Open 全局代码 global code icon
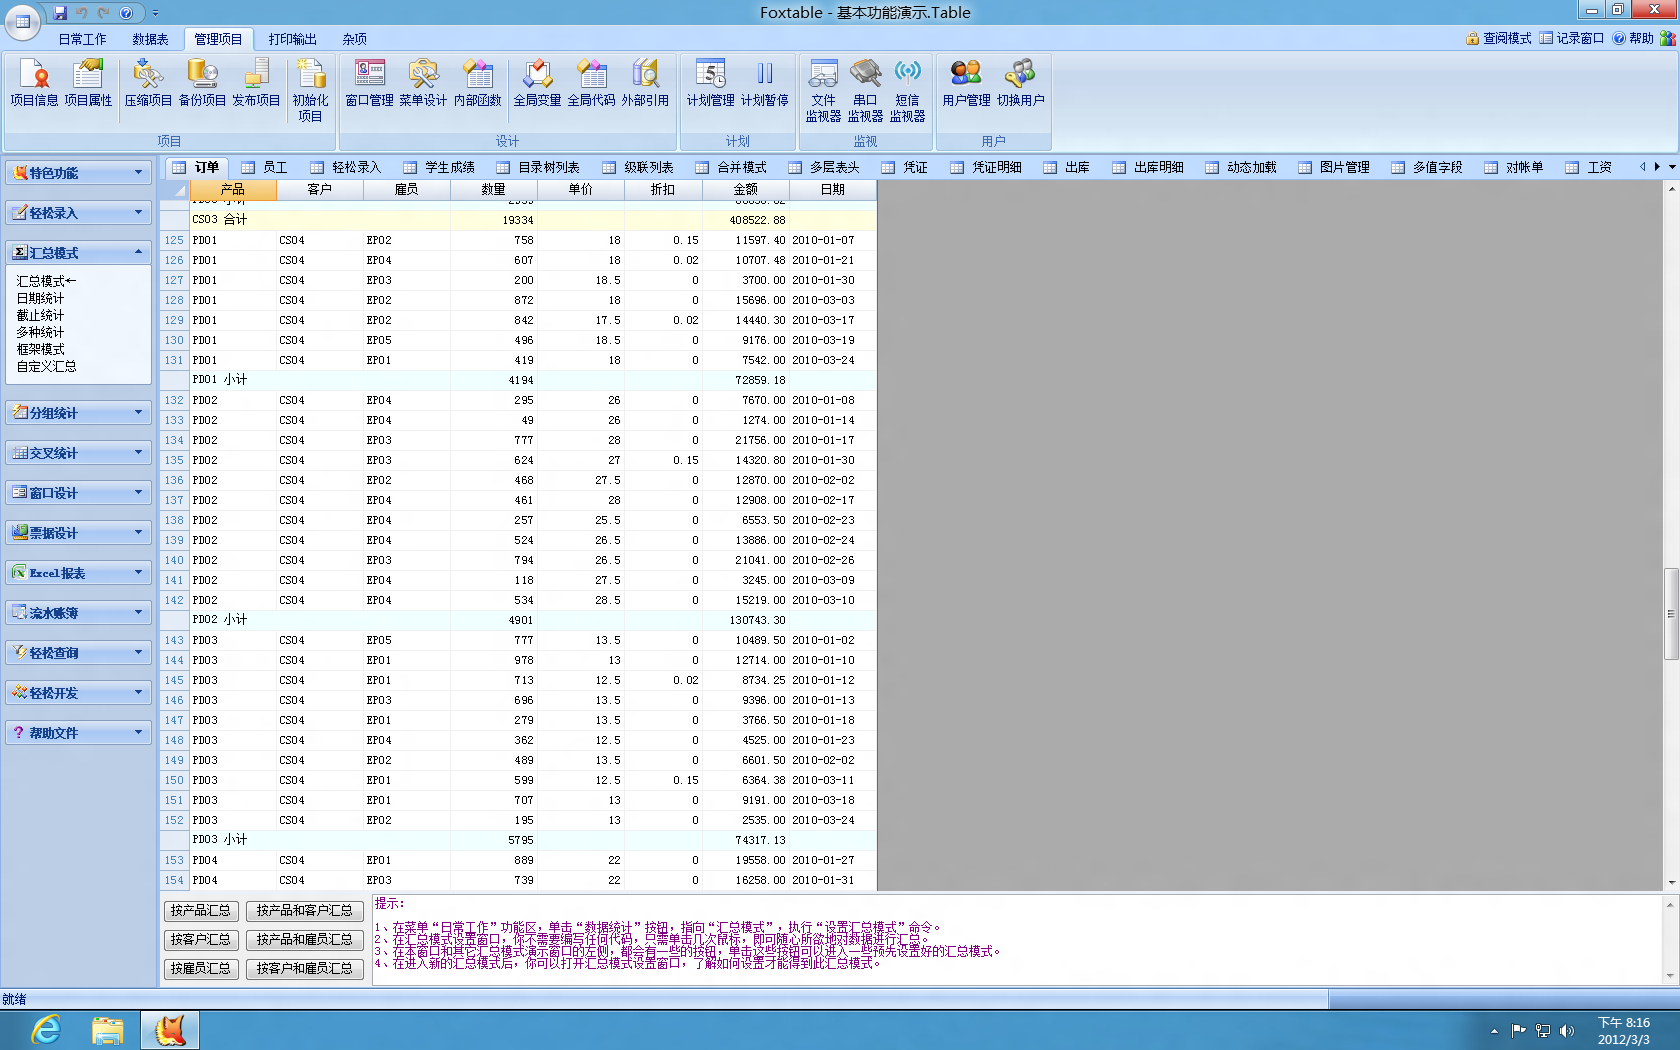Viewport: 1680px width, 1050px height. (x=591, y=82)
